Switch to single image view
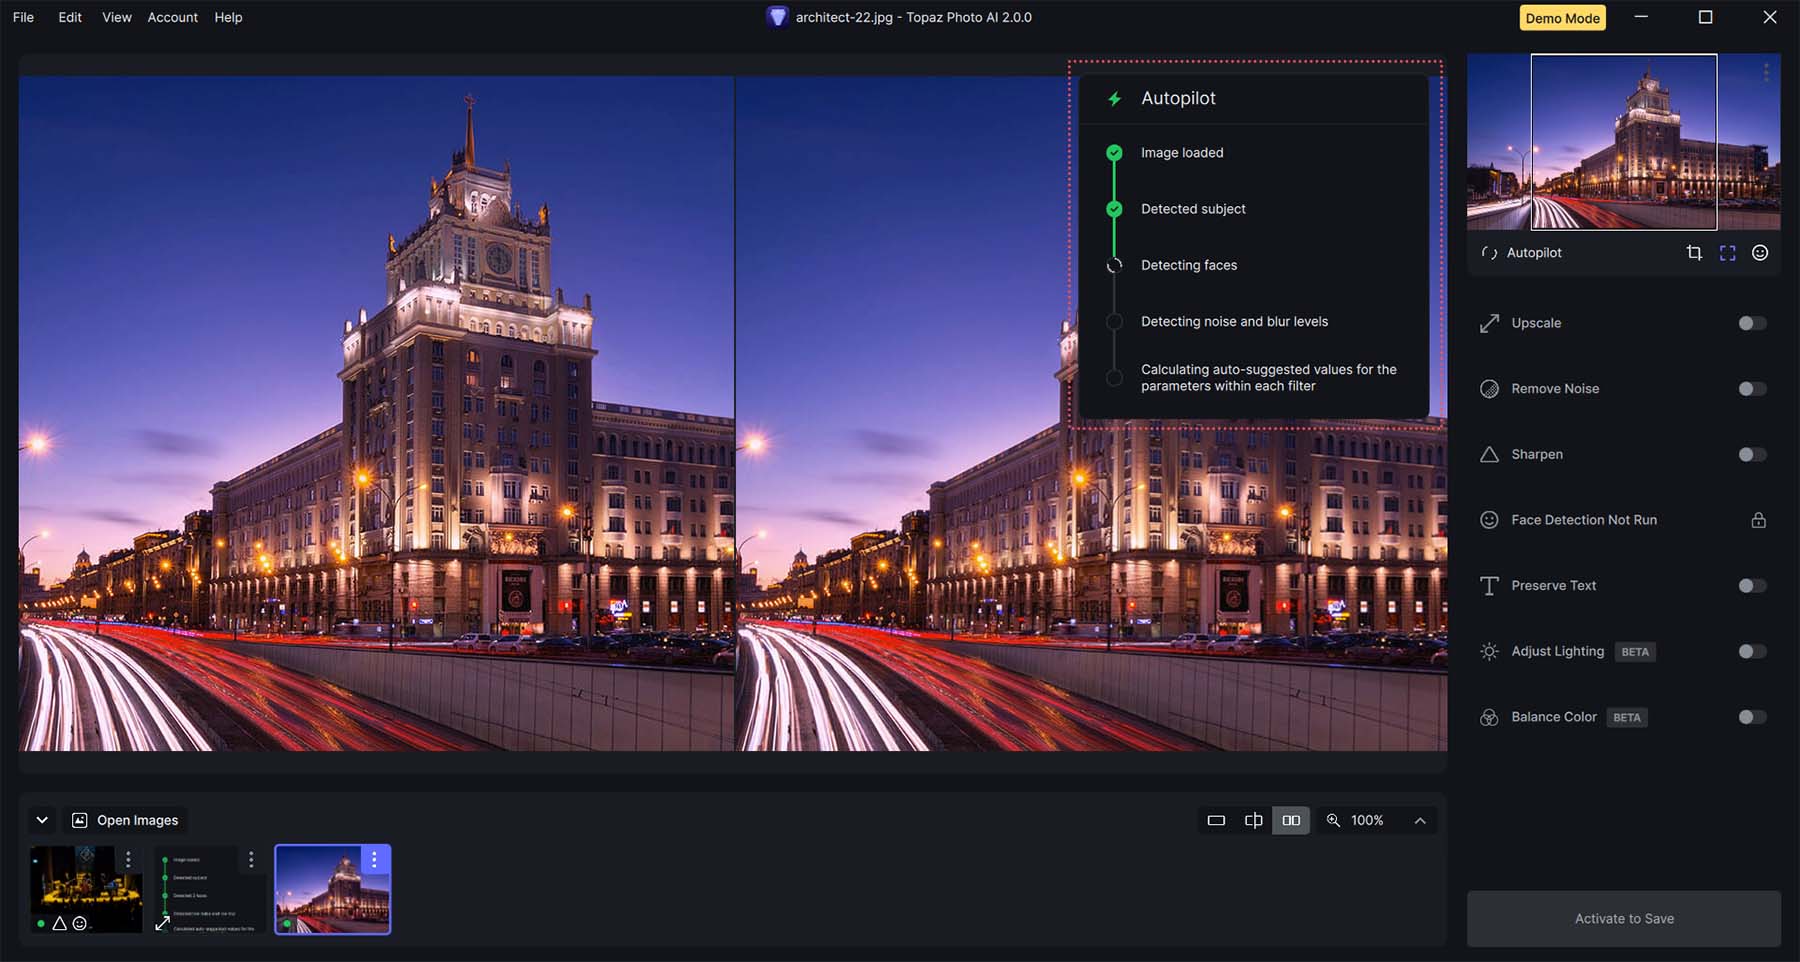 [1216, 820]
